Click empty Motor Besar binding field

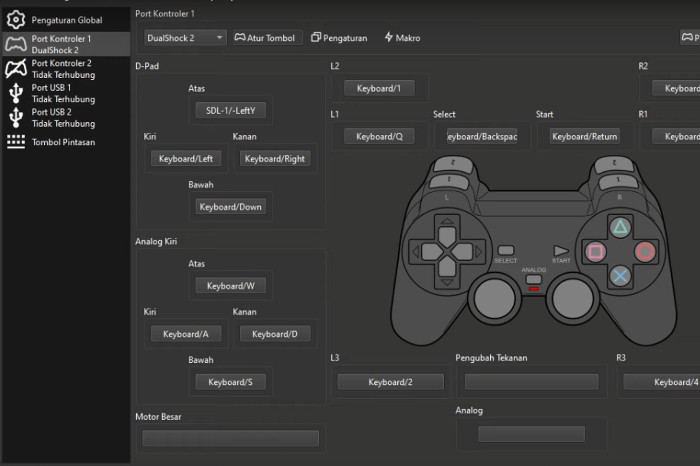point(230,438)
